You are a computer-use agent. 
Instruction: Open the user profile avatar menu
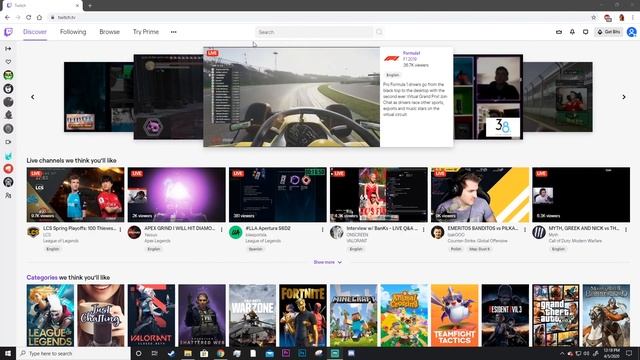pyautogui.click(x=631, y=32)
